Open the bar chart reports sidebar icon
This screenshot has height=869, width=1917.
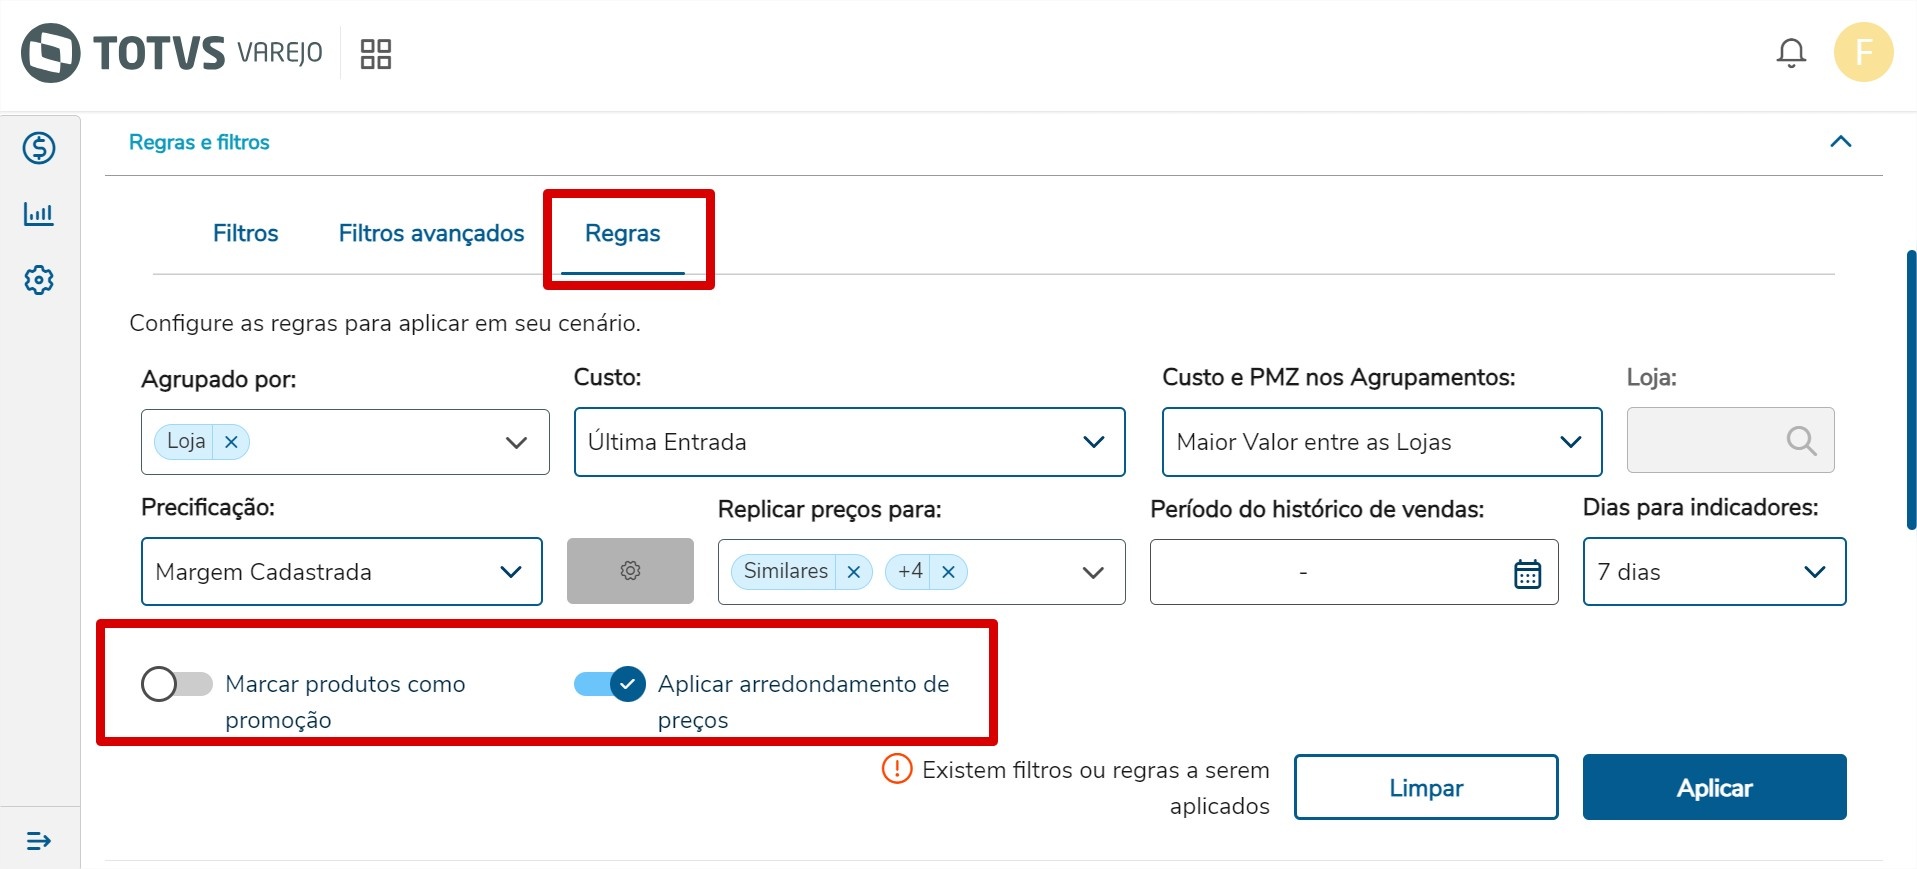(39, 214)
